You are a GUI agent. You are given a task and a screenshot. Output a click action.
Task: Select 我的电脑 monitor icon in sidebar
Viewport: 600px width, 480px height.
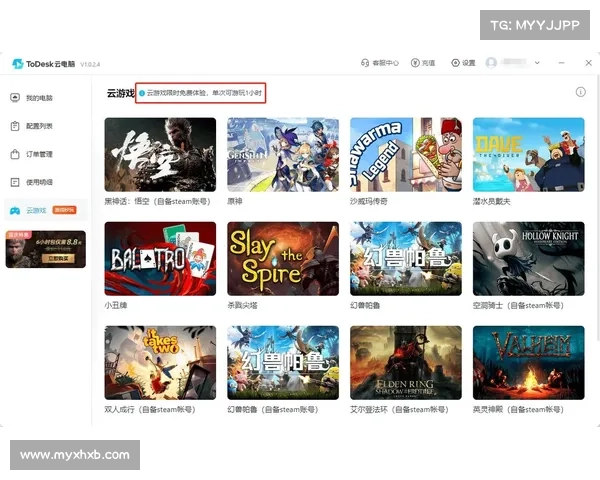(x=15, y=98)
